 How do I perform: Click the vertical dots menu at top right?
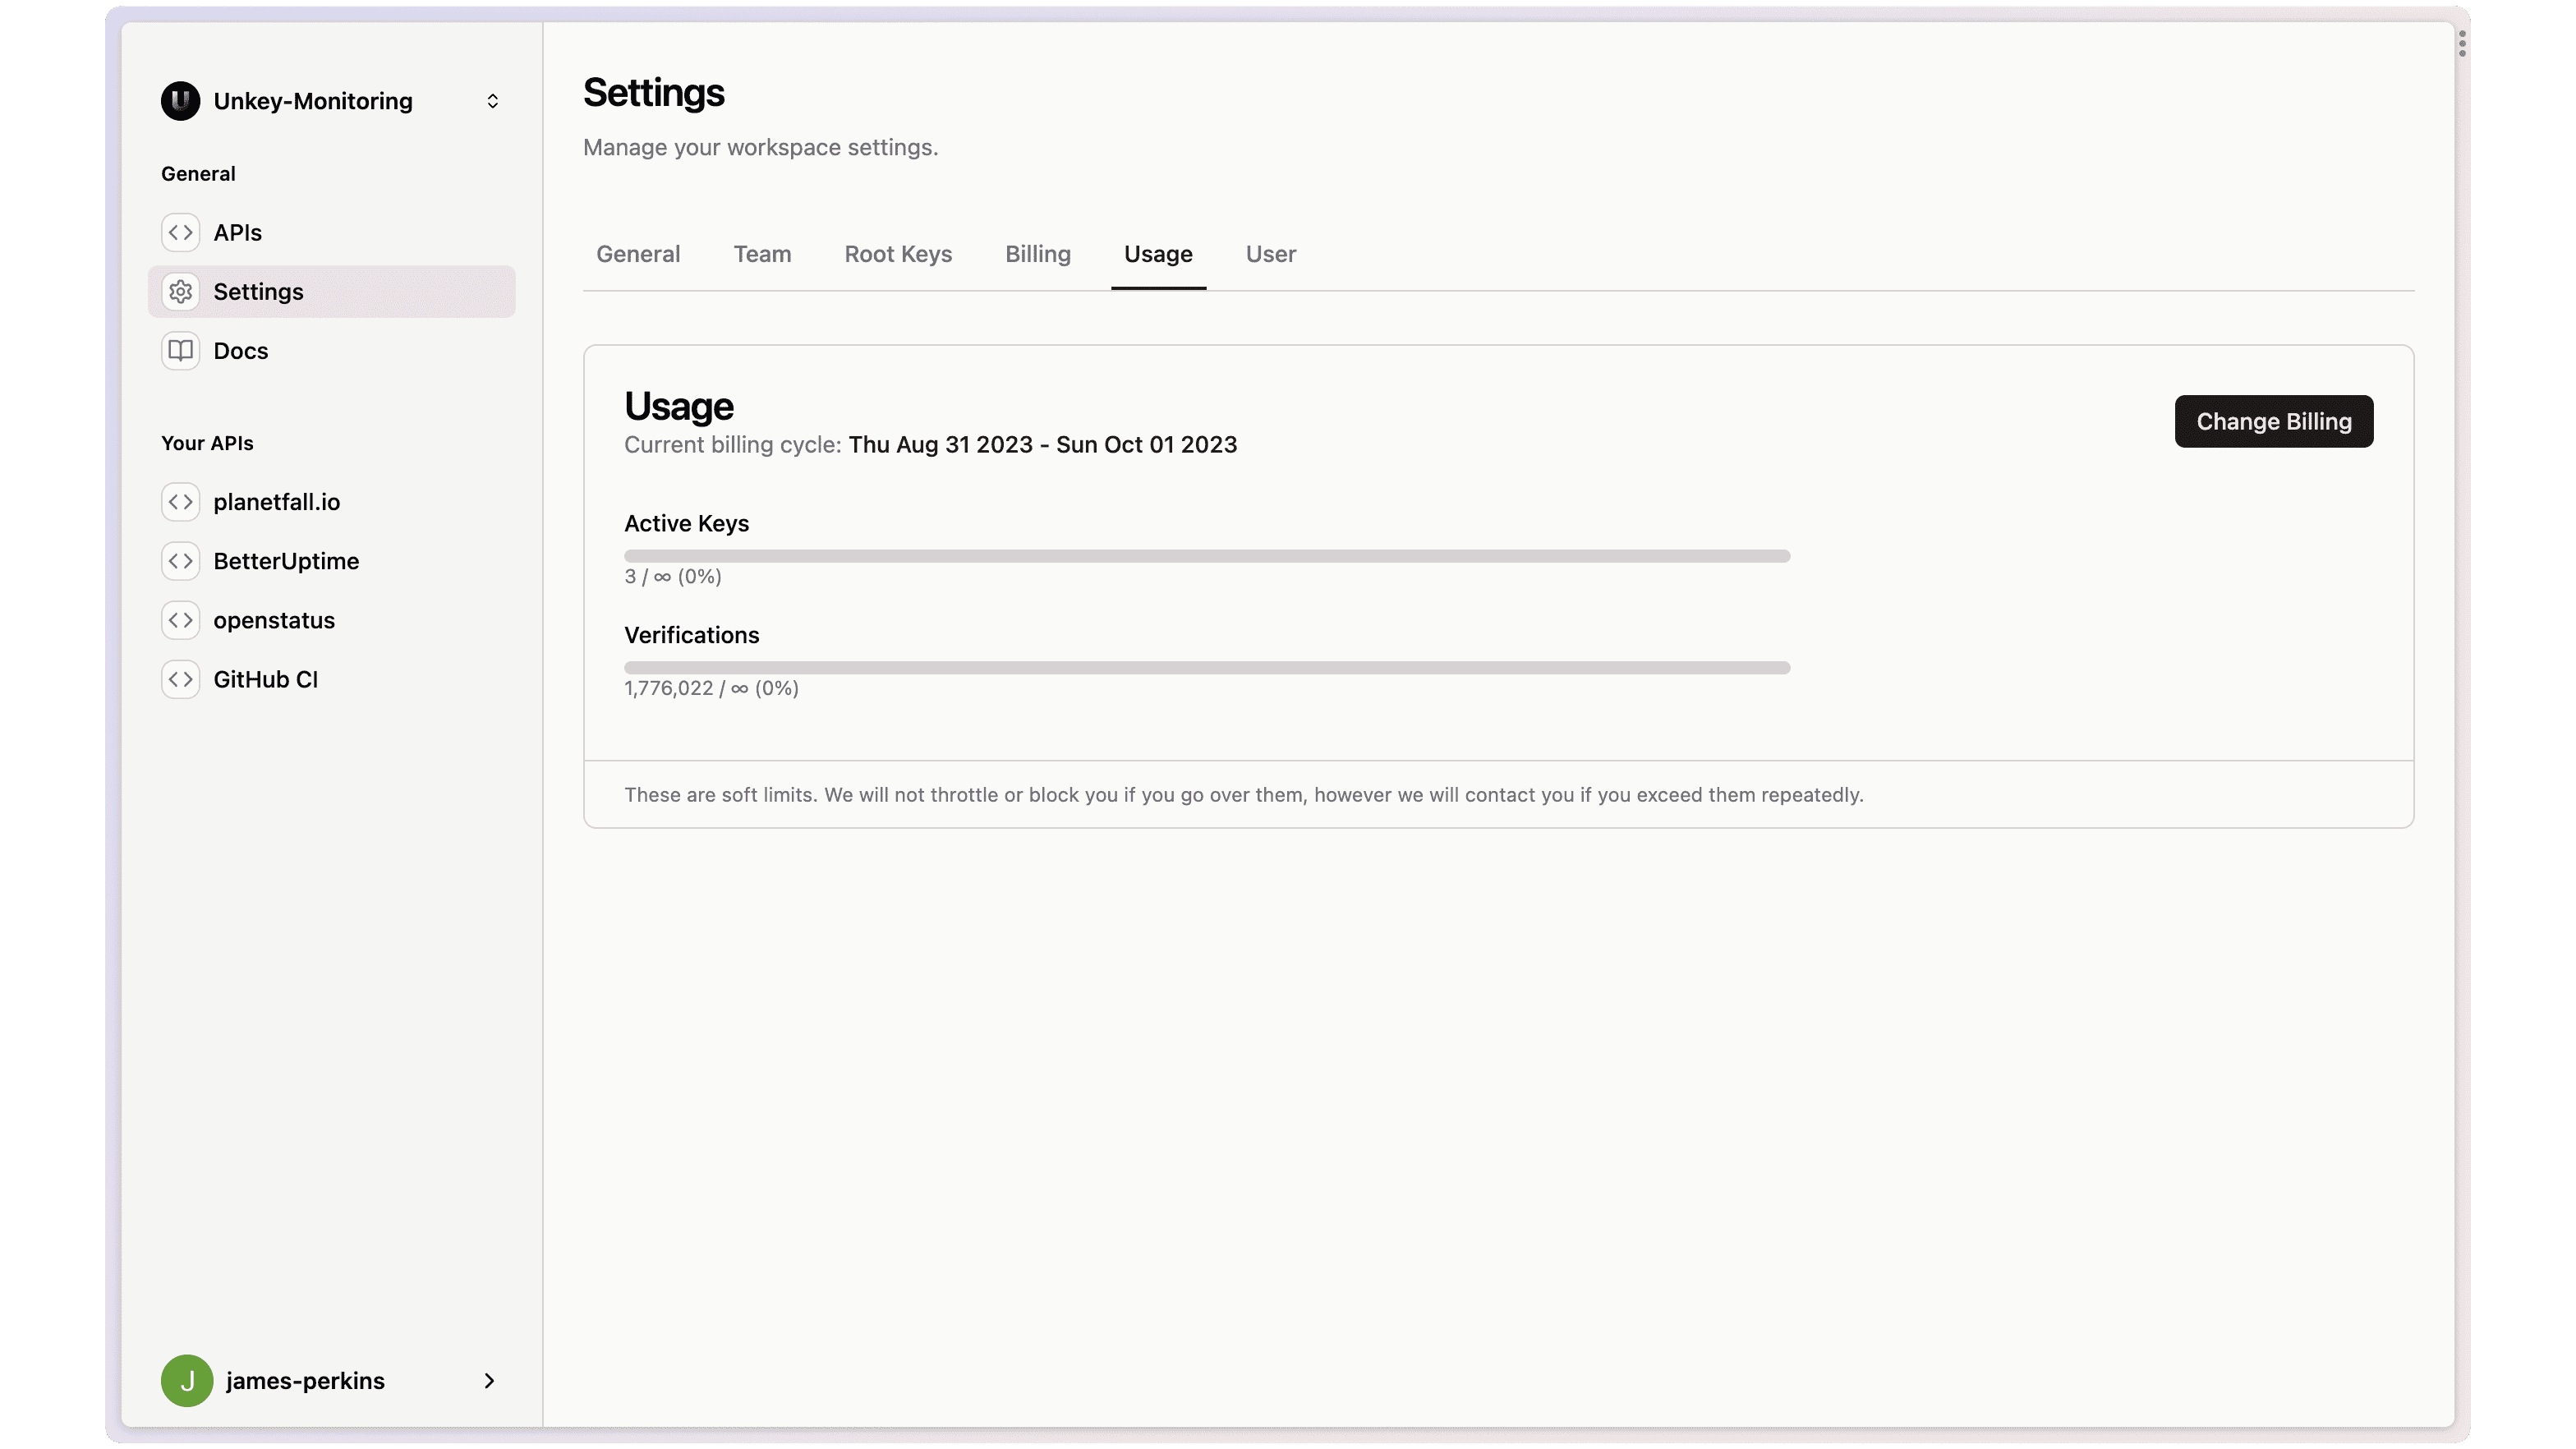(2461, 43)
